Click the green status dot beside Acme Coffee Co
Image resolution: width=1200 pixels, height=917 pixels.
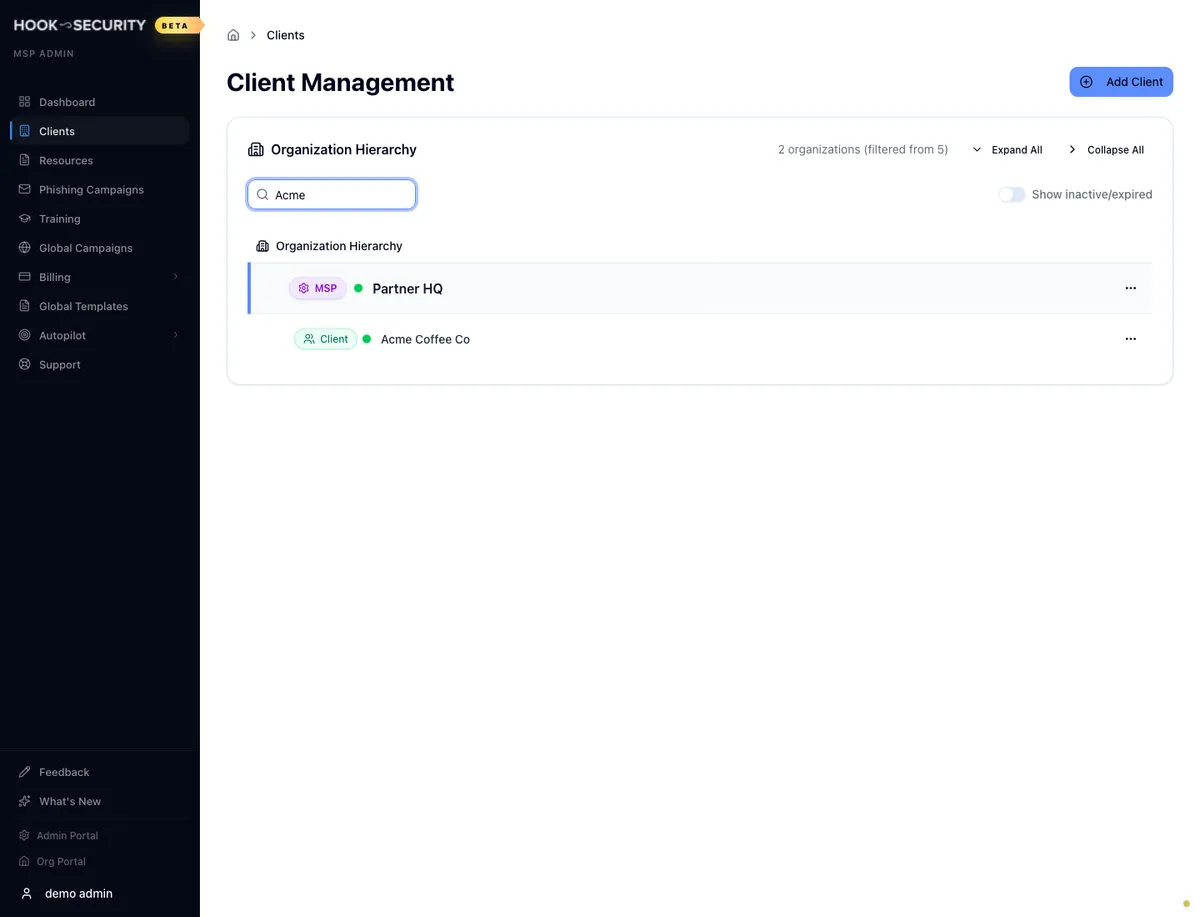366,339
